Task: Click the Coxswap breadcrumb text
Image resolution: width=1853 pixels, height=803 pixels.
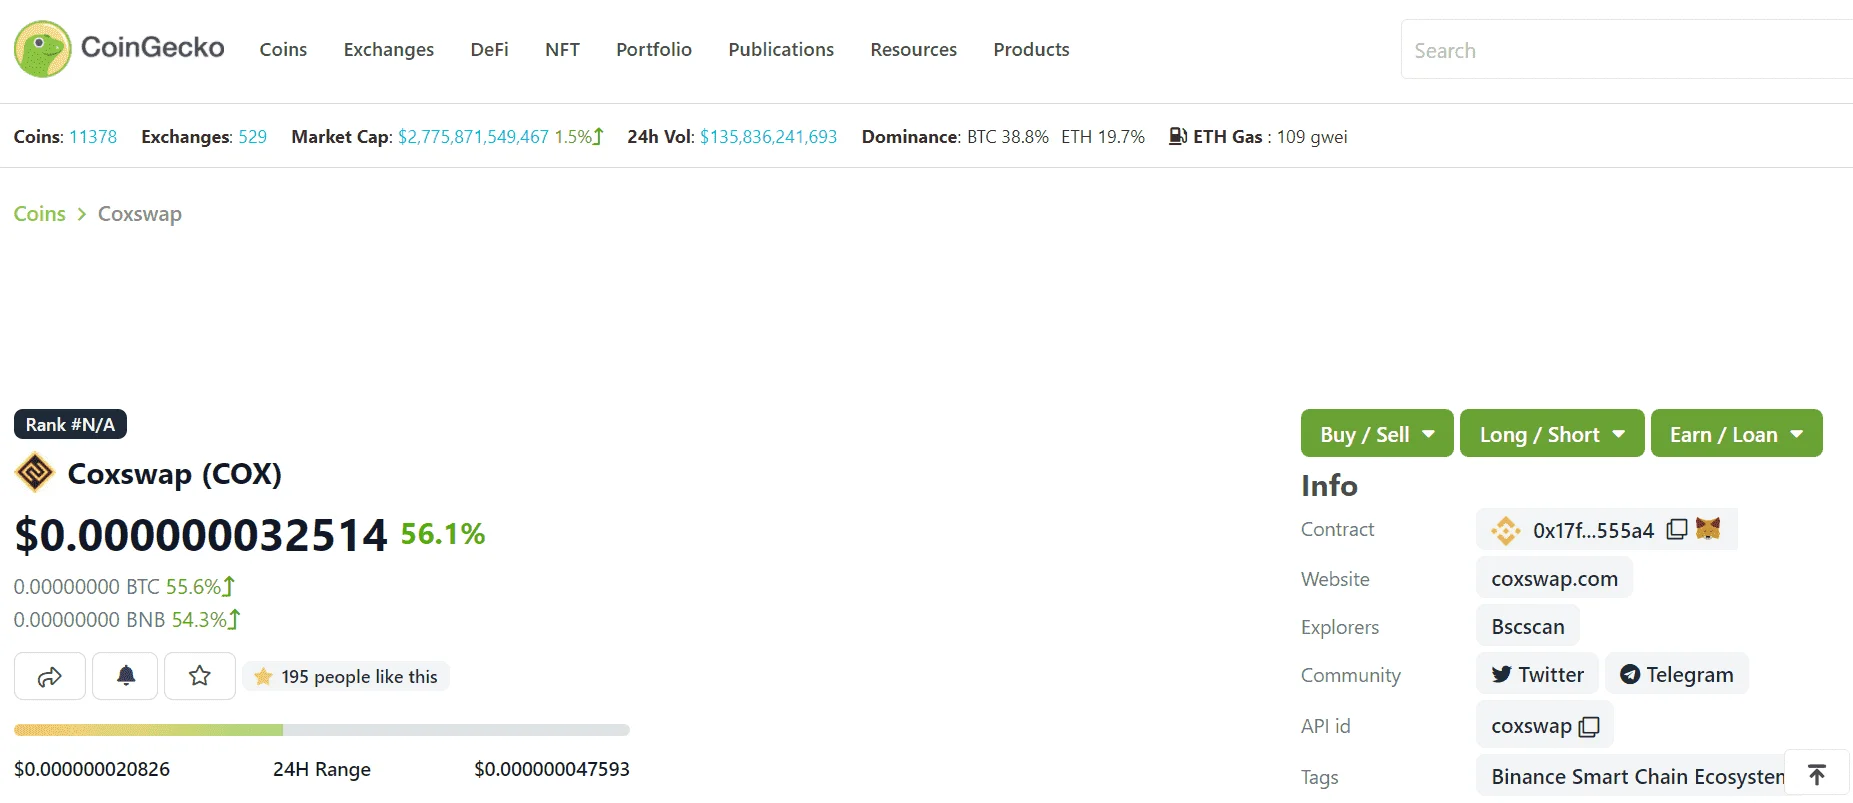Action: (140, 214)
